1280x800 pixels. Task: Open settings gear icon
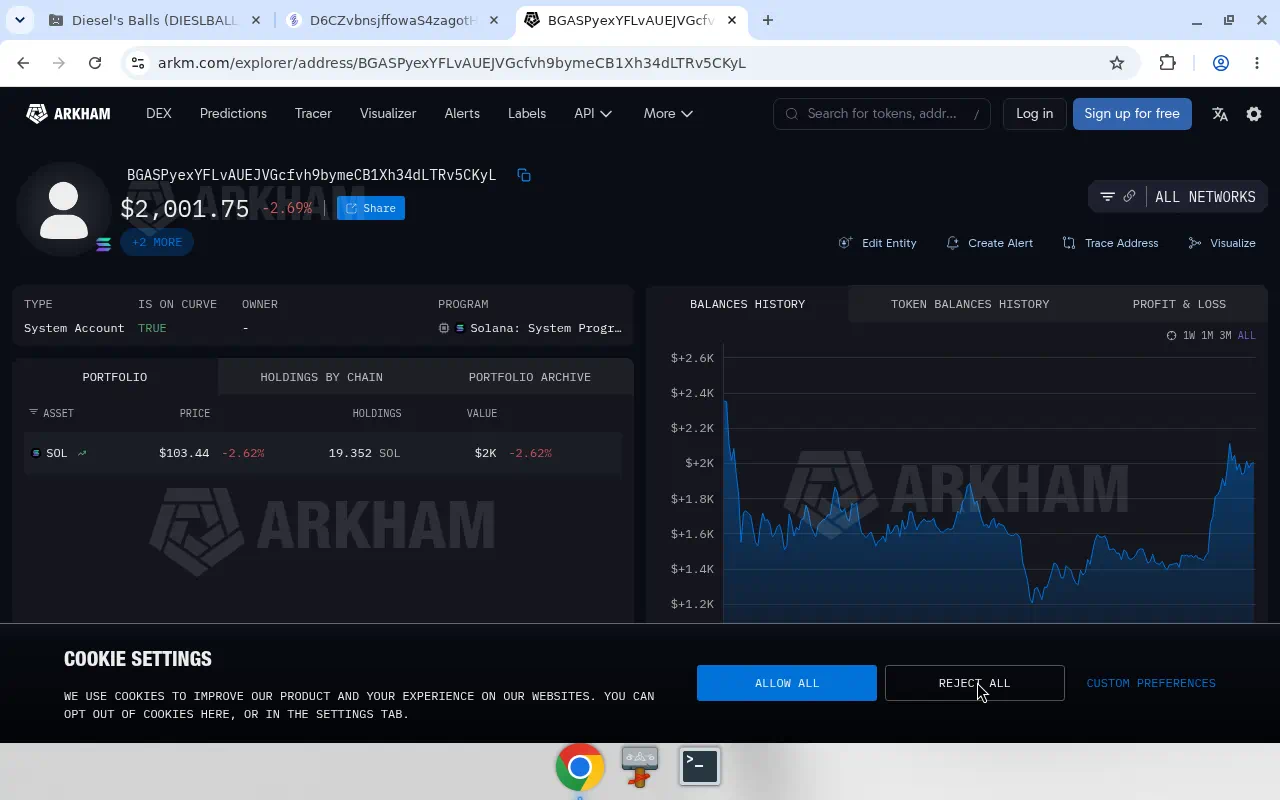point(1254,114)
